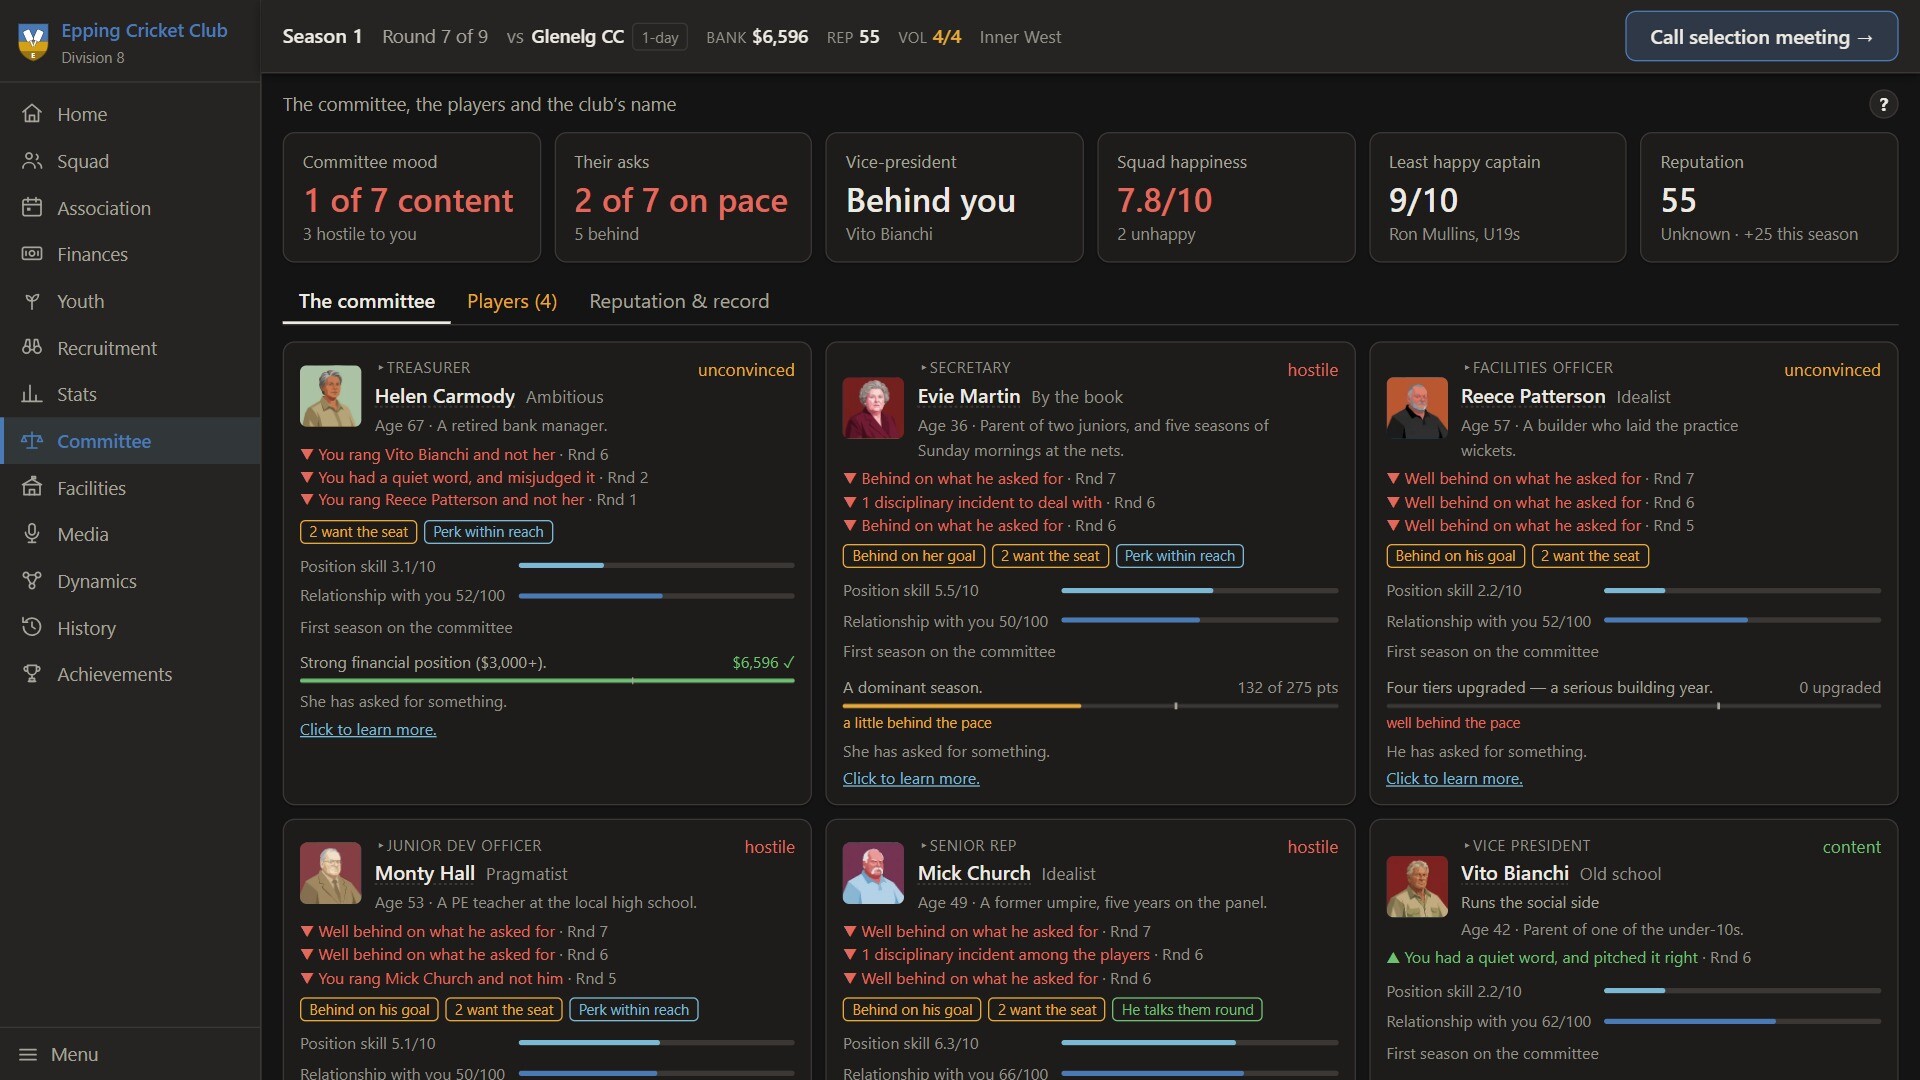Select the Committee scales icon

tap(32, 441)
